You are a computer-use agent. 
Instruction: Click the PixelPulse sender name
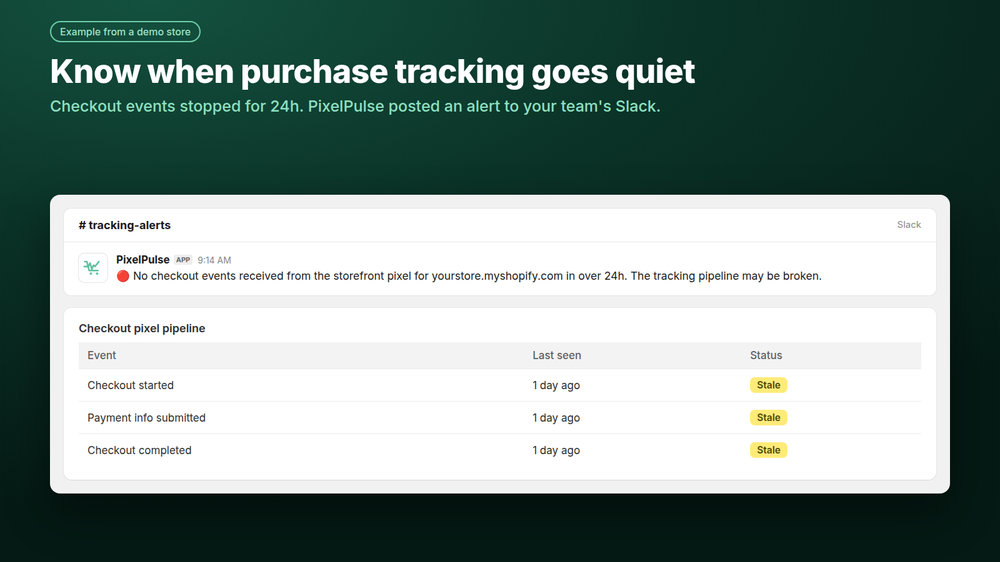(x=143, y=260)
